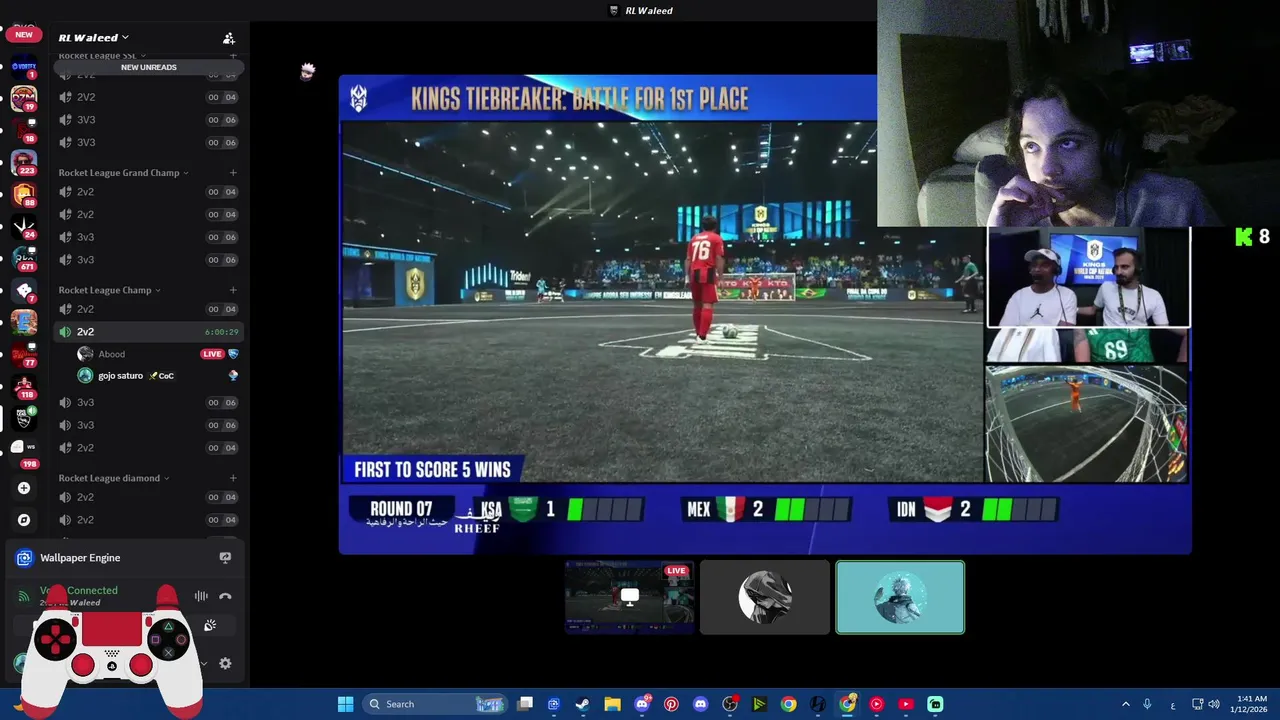Click the taskbar Search box
This screenshot has width=1280, height=720.
pos(434,704)
